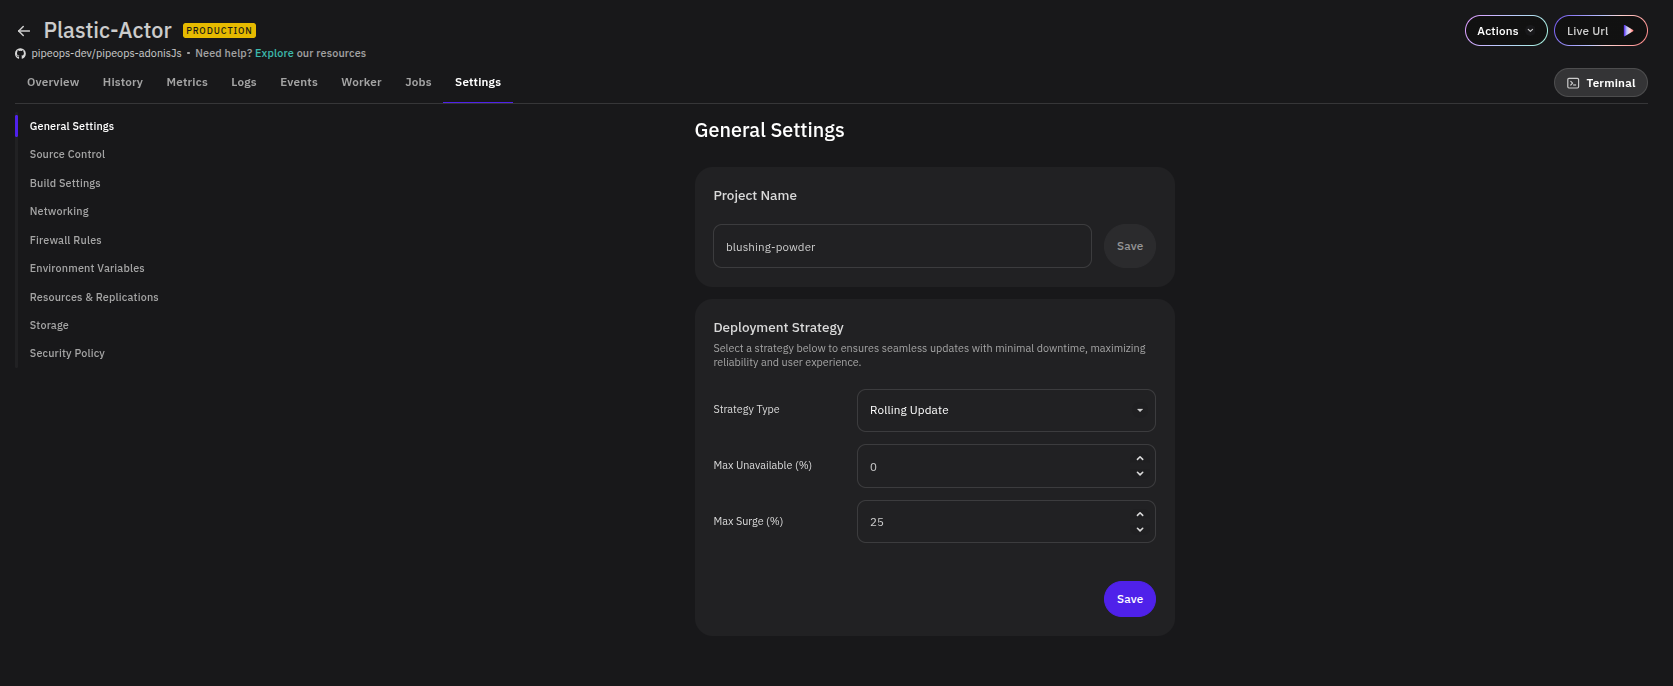
Task: Click the GitHub icon beside pipeops-dev repo
Action: [20, 54]
